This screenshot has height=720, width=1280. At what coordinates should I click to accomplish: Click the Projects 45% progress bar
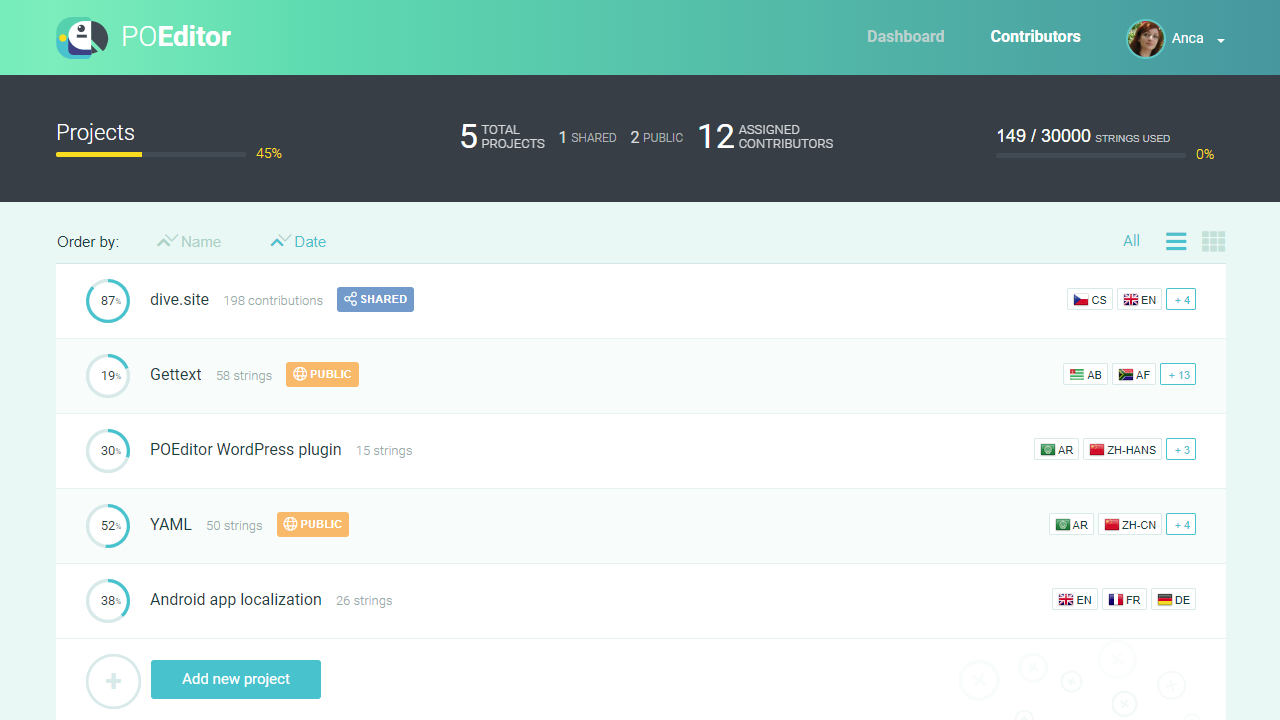point(150,154)
